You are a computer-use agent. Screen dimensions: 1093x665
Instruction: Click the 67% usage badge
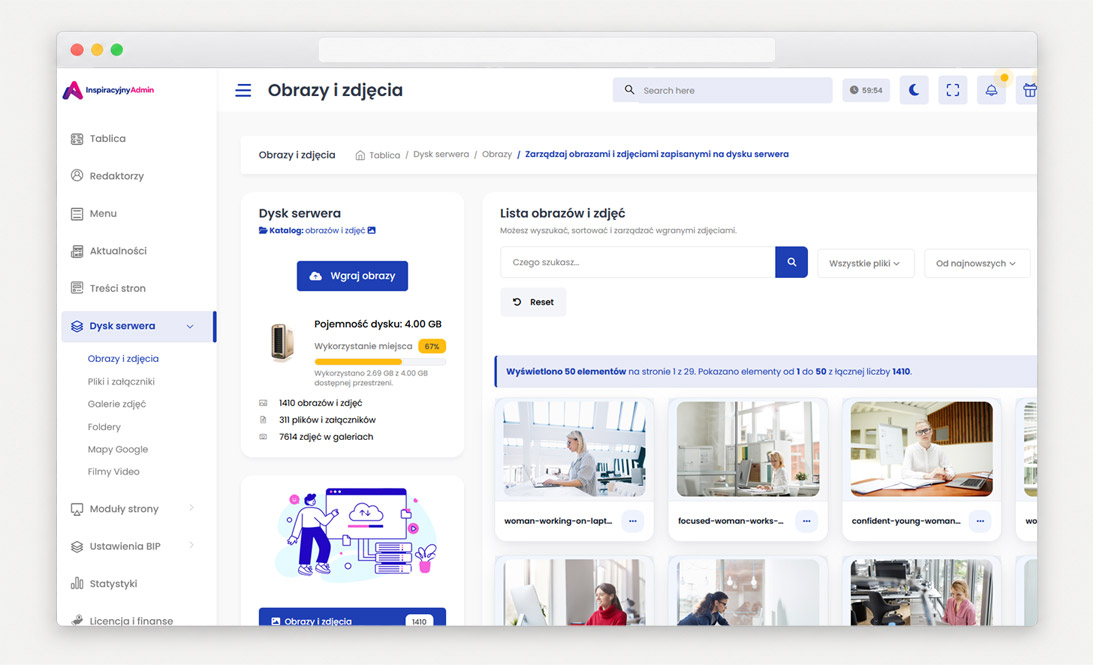pos(431,346)
